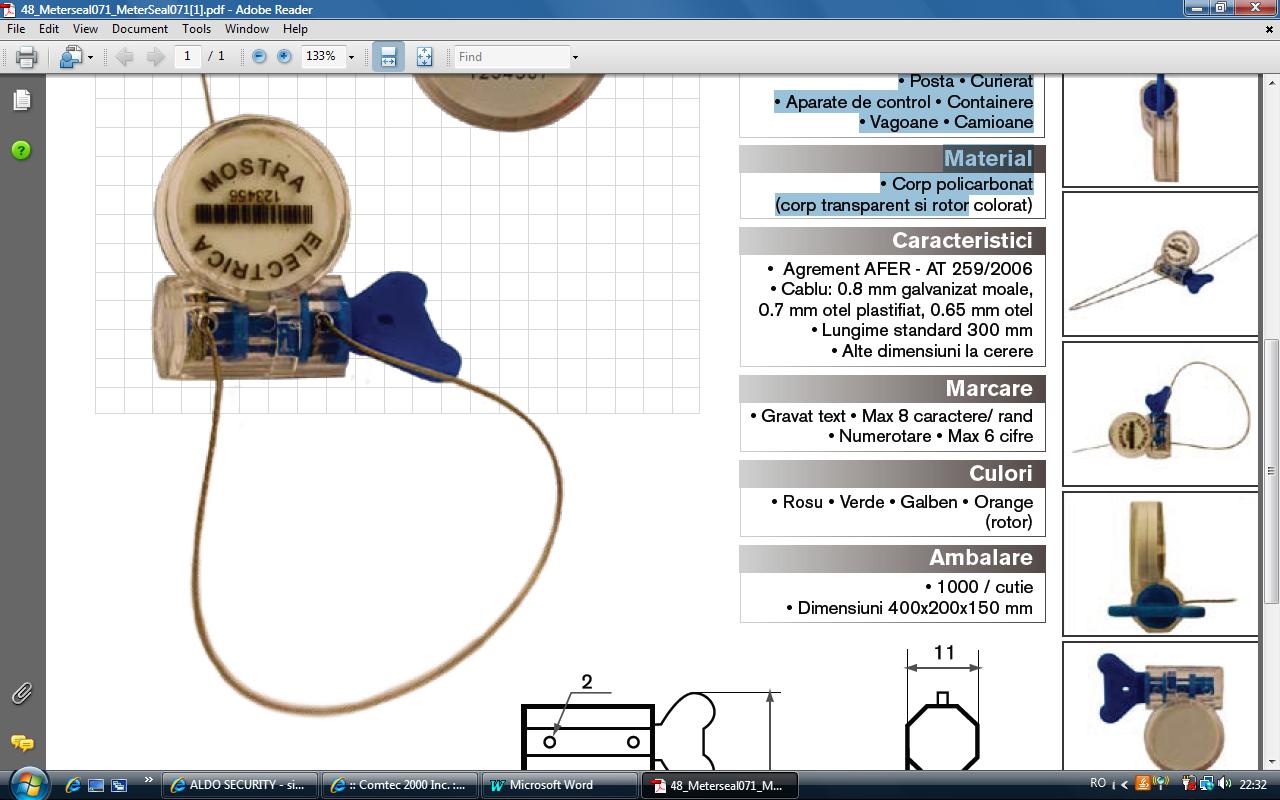Go to the next page arrow
Screen dimensions: 1280x800
pos(155,57)
